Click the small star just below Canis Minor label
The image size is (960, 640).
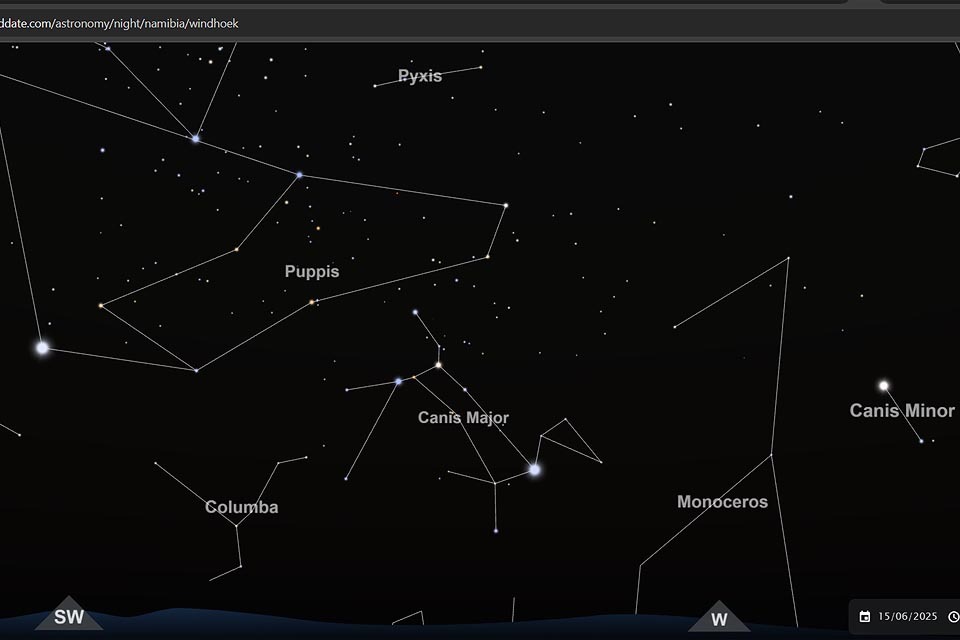coord(921,440)
